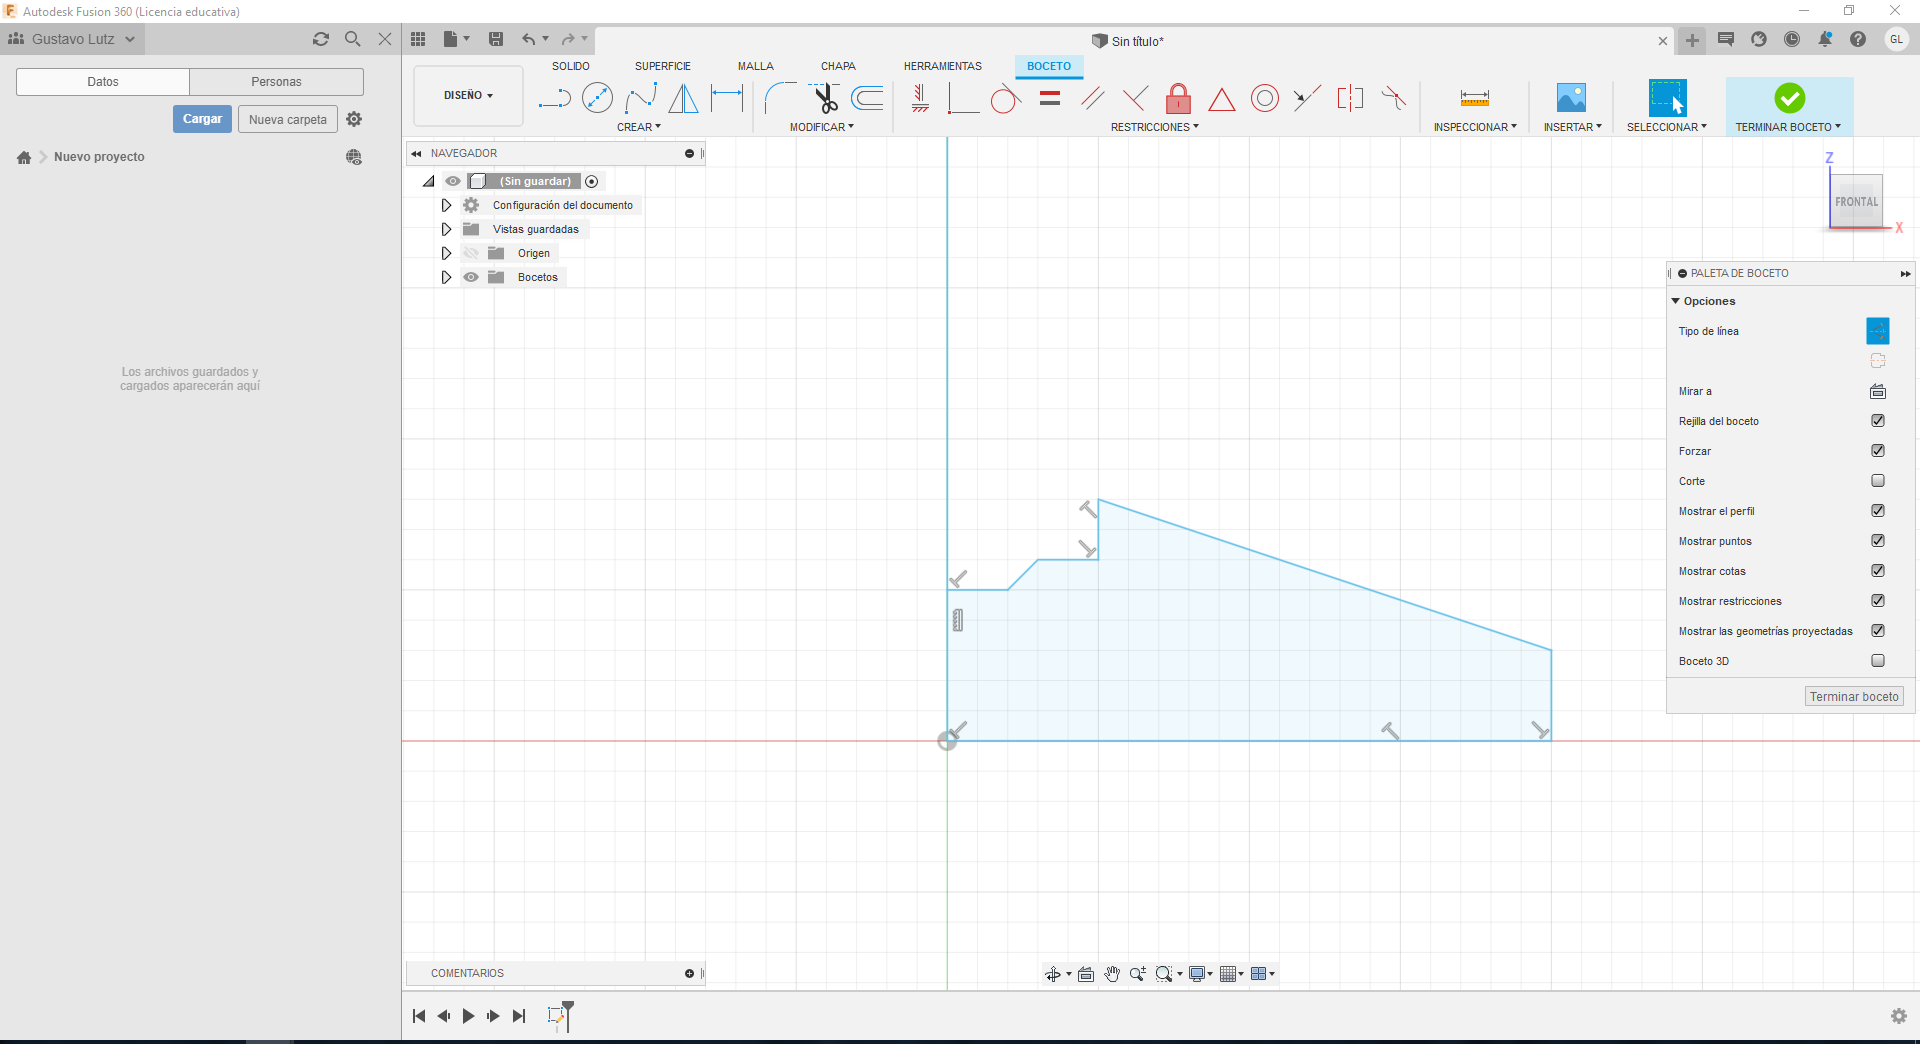Open the RESTRICCIONES dropdown menu

pyautogui.click(x=1155, y=127)
